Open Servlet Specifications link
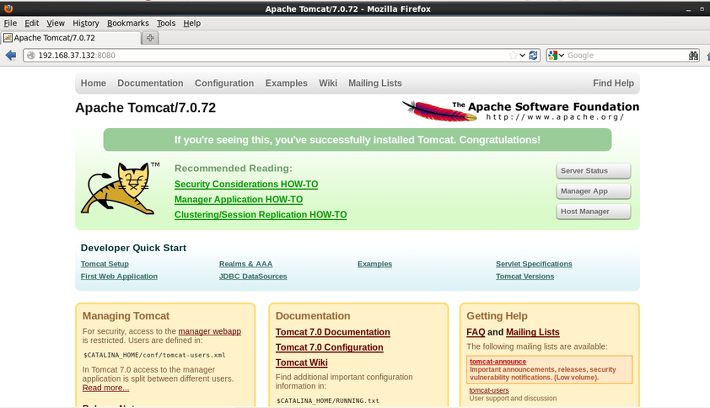The width and height of the screenshot is (710, 408). 534,264
